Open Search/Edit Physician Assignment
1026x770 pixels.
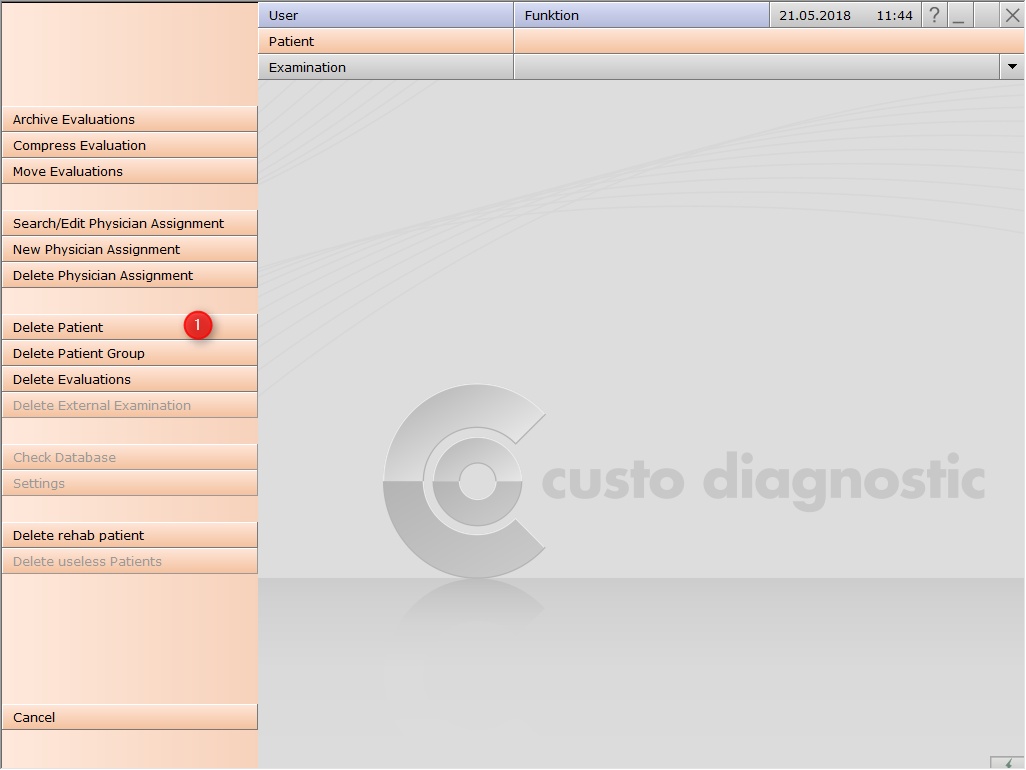click(130, 223)
